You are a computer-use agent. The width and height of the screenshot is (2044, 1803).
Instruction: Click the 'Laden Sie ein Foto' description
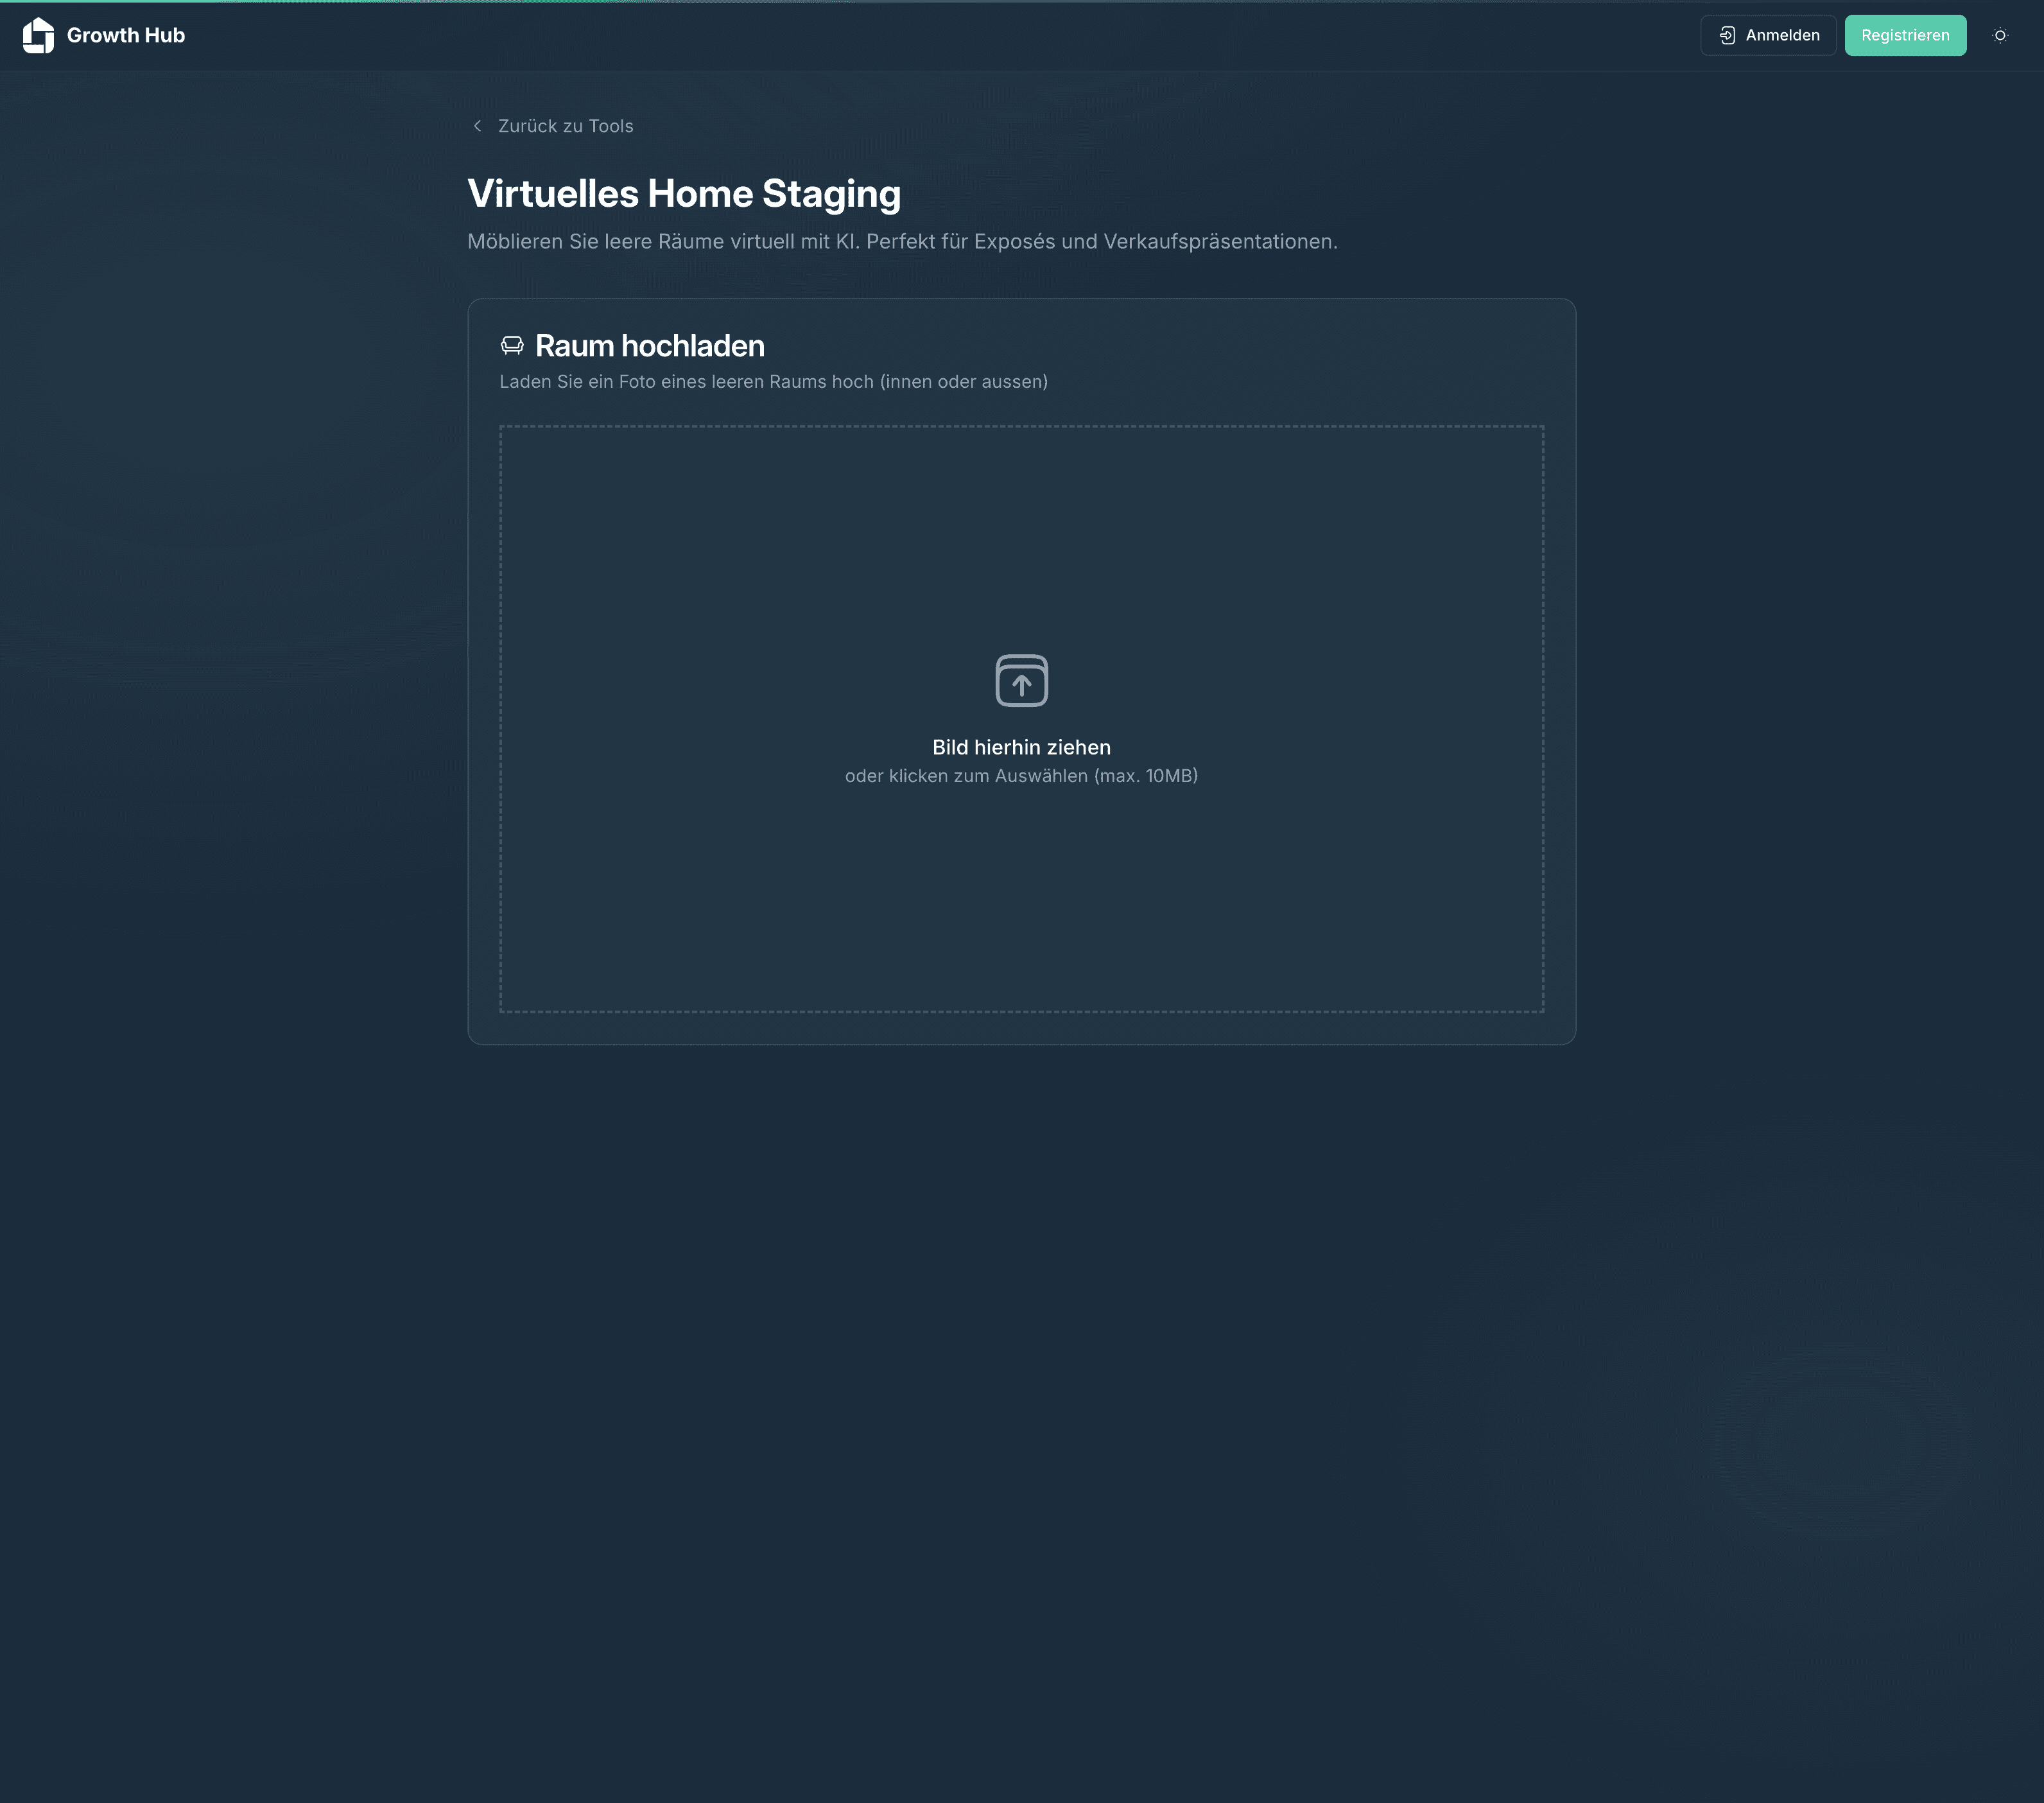773,382
